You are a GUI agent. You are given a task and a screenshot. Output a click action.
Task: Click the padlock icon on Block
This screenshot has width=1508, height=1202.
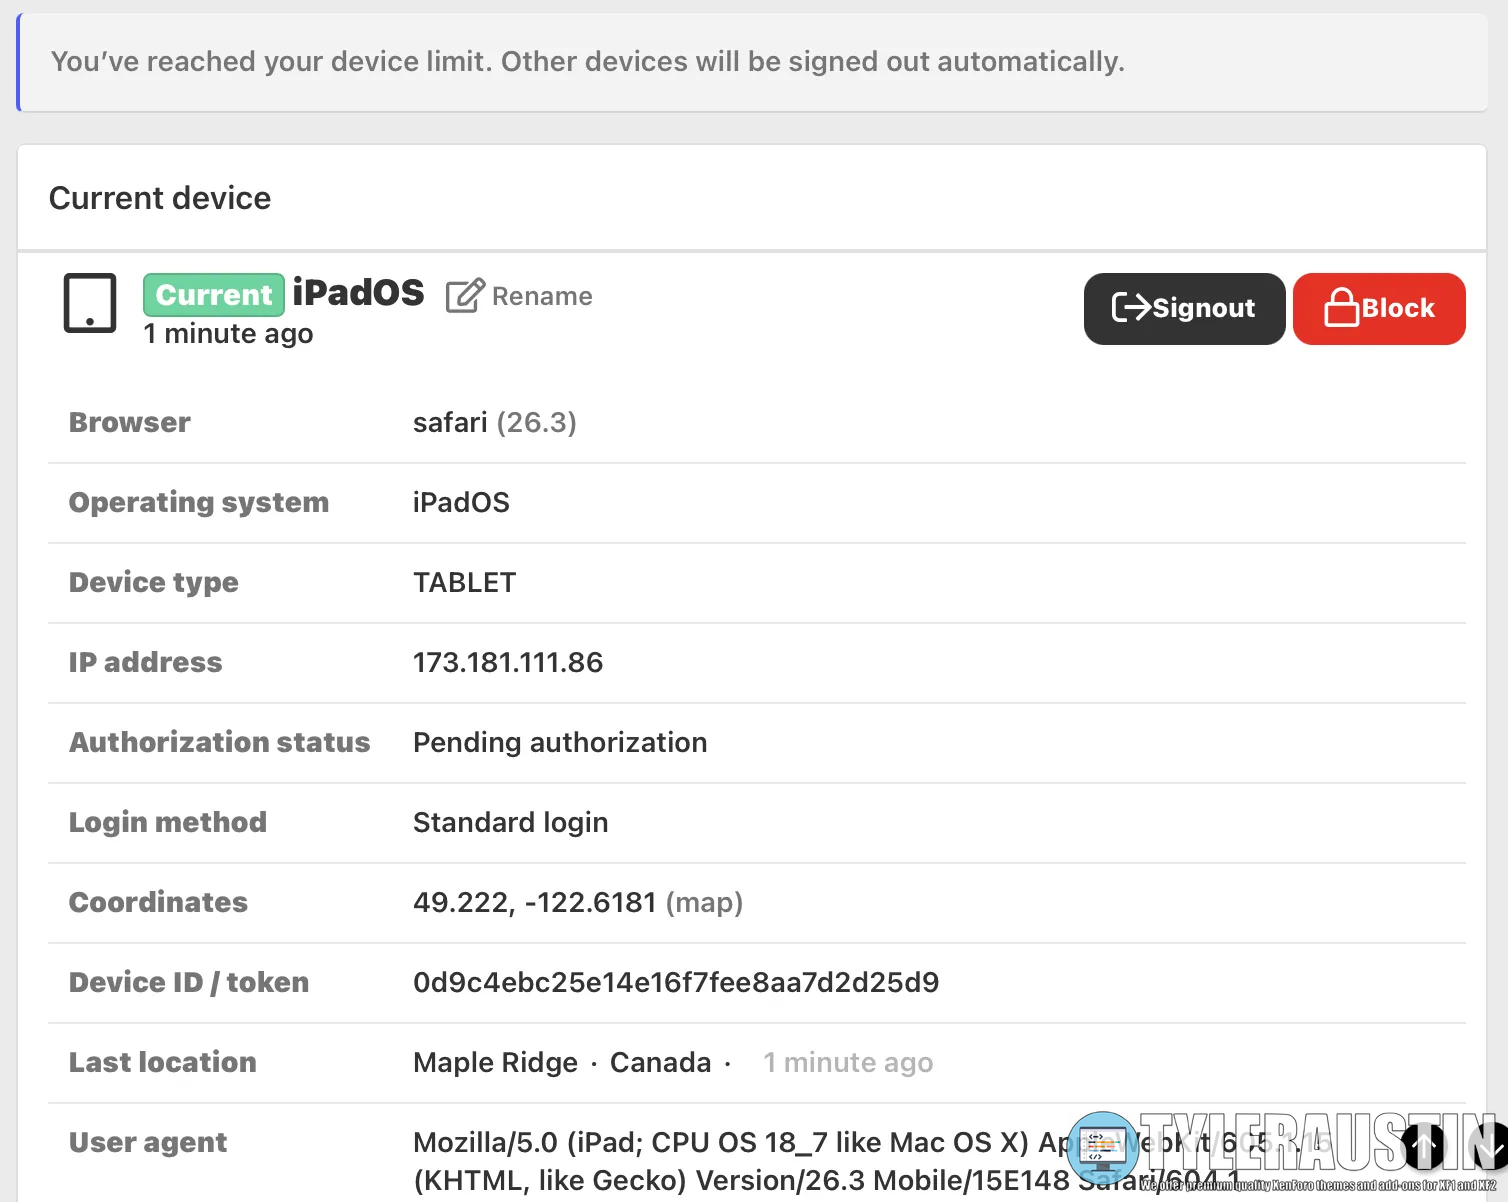click(x=1341, y=308)
